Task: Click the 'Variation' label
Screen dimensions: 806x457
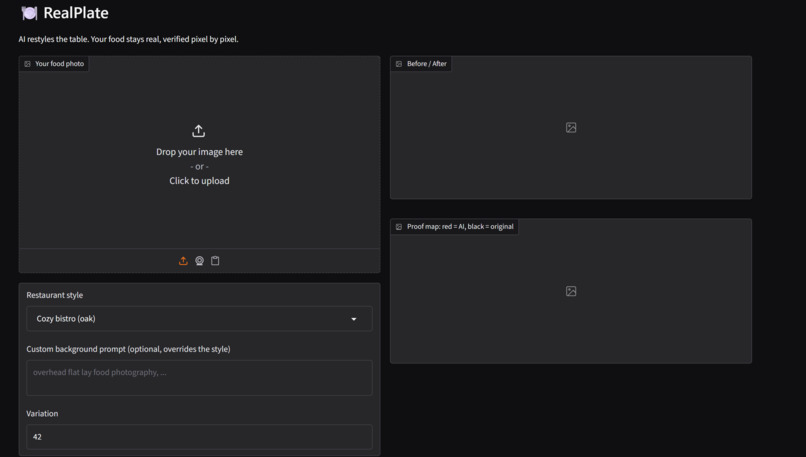Action: 42,413
